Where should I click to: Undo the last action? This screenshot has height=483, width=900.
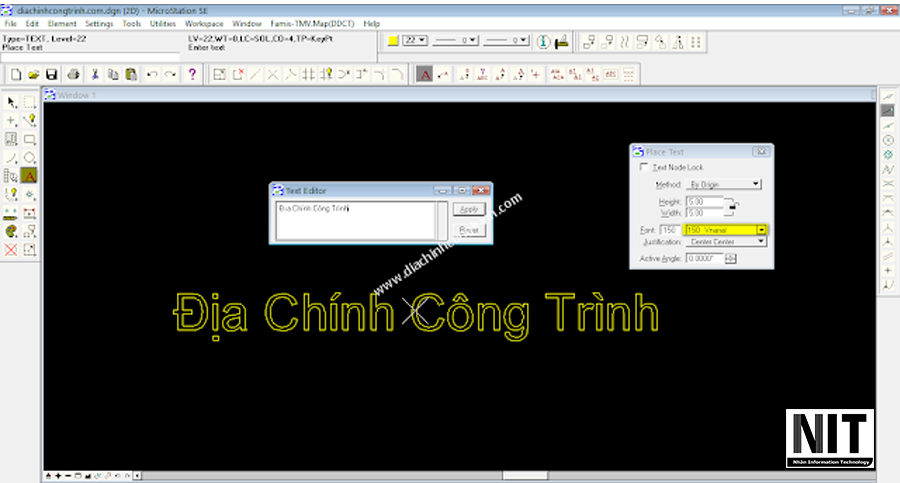(x=152, y=74)
